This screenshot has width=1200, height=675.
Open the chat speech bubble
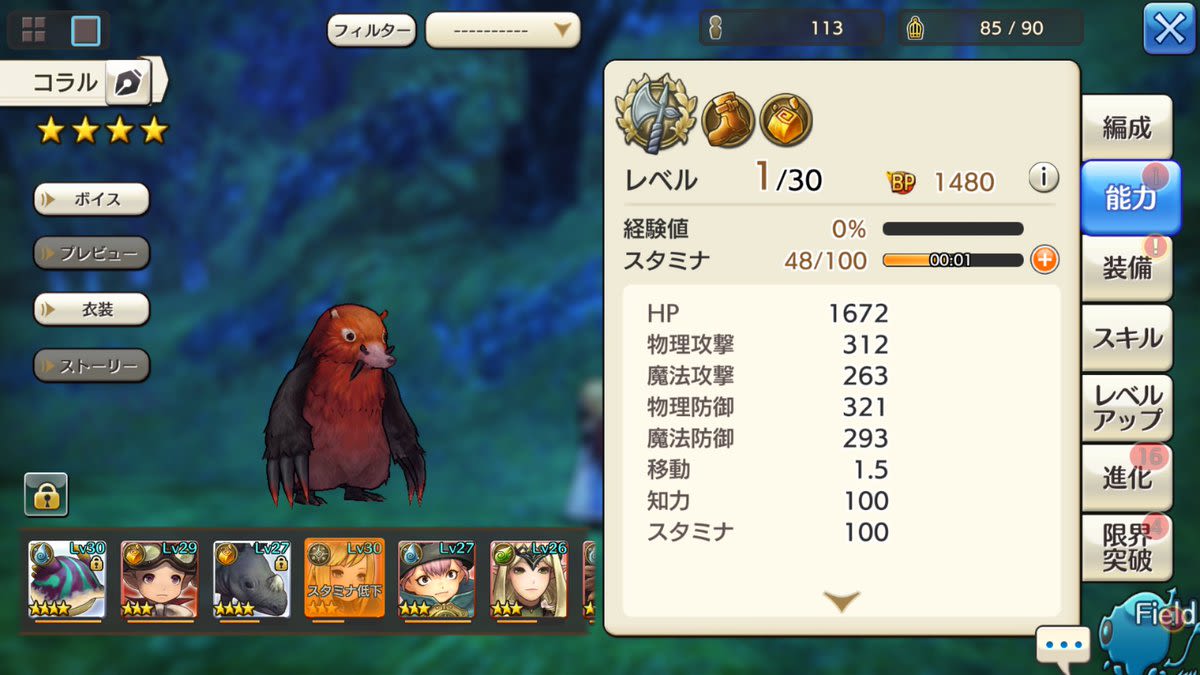coord(1063,646)
